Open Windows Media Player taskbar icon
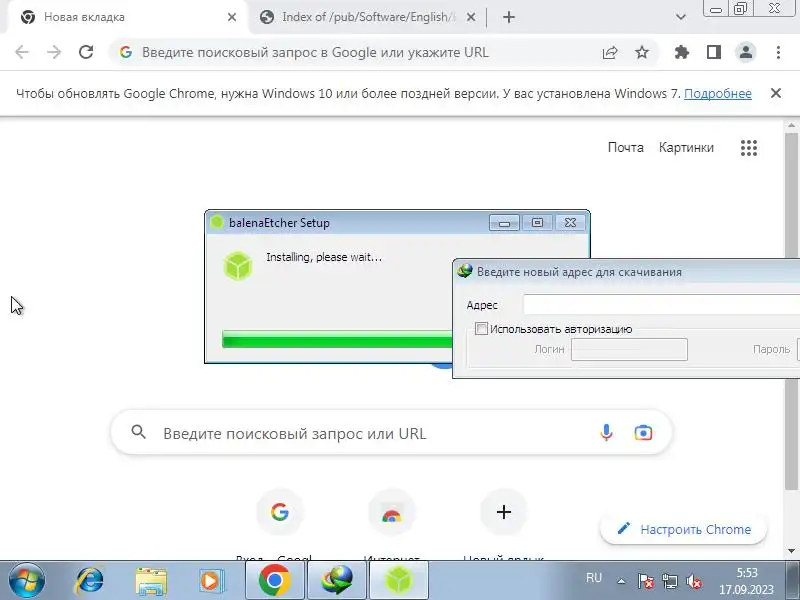This screenshot has height=600, width=800. pos(210,581)
